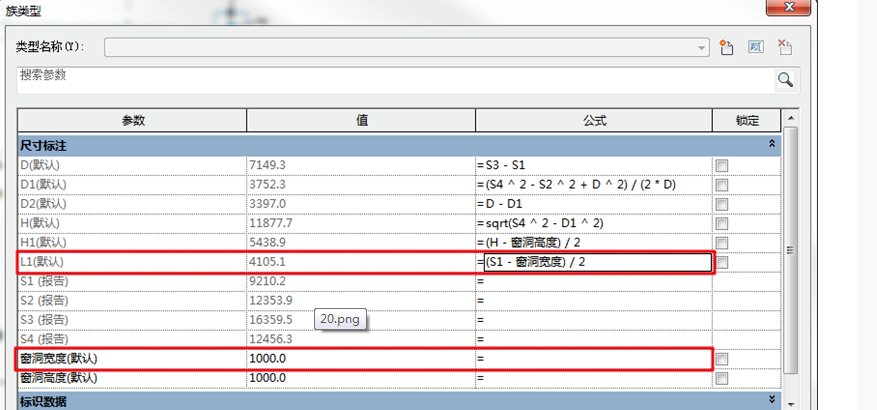The width and height of the screenshot is (877, 410).
Task: Click the Delete type icon
Action: pyautogui.click(x=785, y=48)
